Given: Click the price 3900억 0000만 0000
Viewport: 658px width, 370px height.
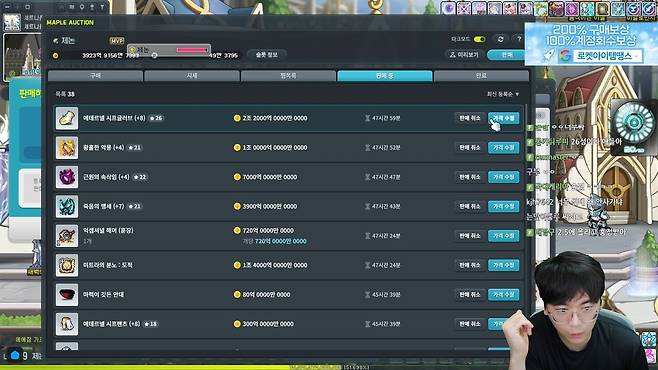Looking at the screenshot, I should click(x=270, y=206).
